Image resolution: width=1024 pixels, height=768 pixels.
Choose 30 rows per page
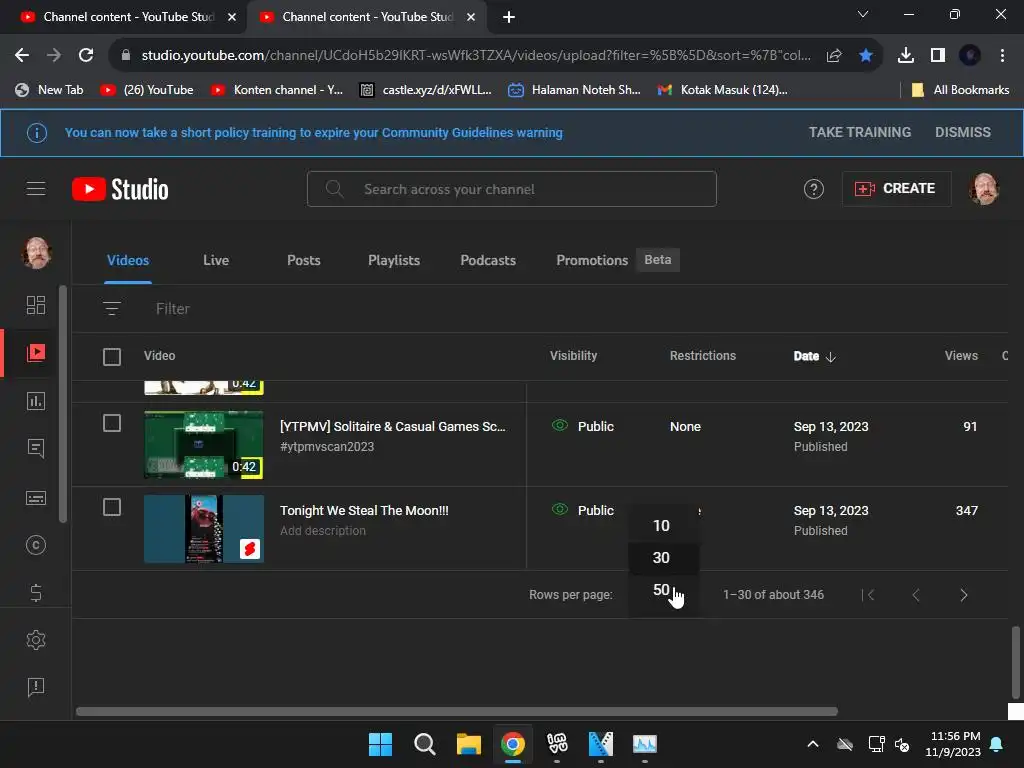(x=662, y=558)
